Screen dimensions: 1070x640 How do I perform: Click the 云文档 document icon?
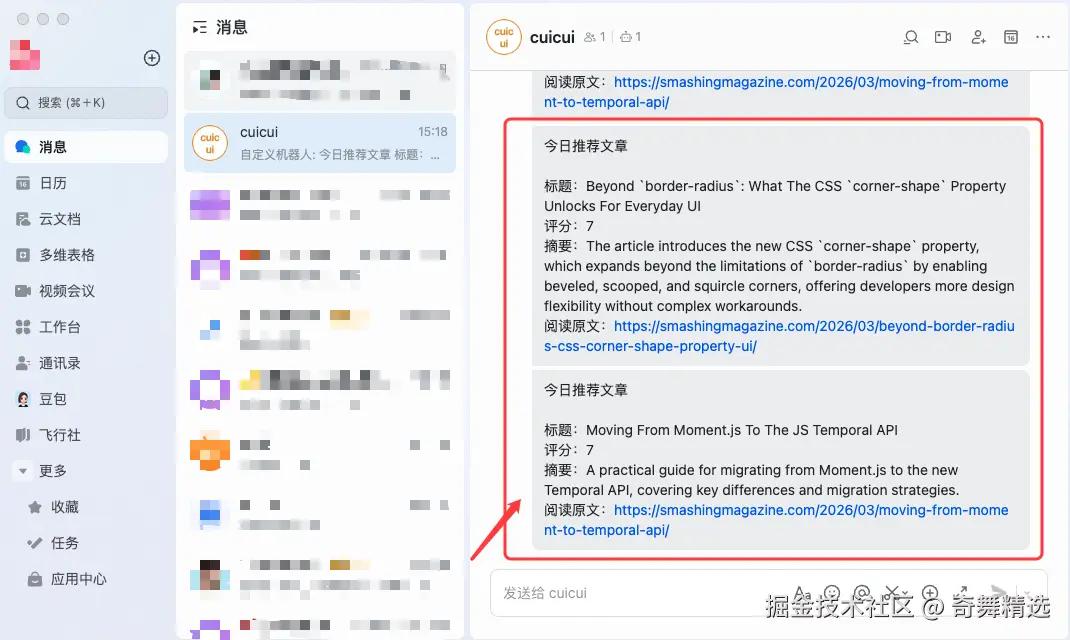tap(23, 219)
